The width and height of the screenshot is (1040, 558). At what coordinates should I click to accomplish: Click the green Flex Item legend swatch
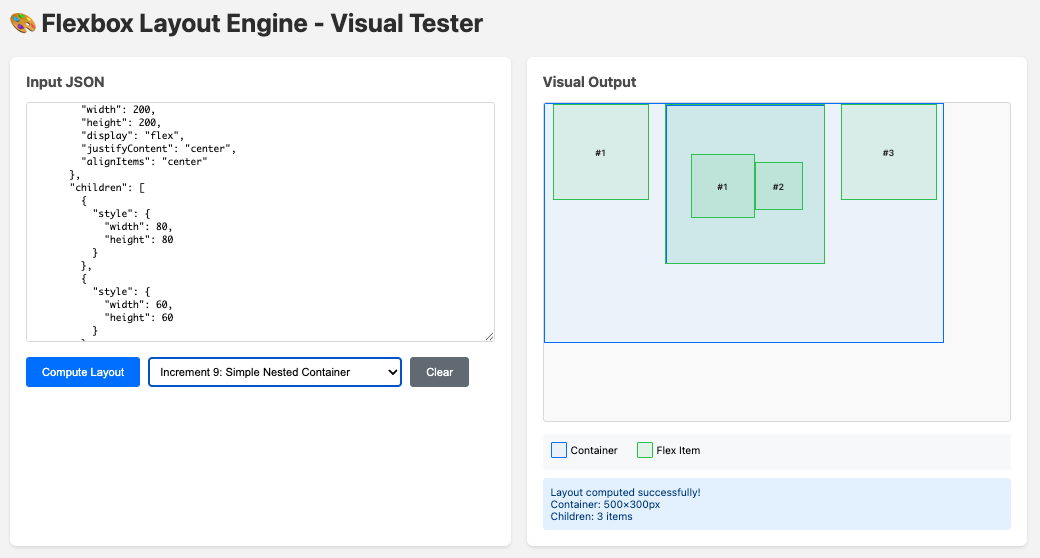point(645,450)
